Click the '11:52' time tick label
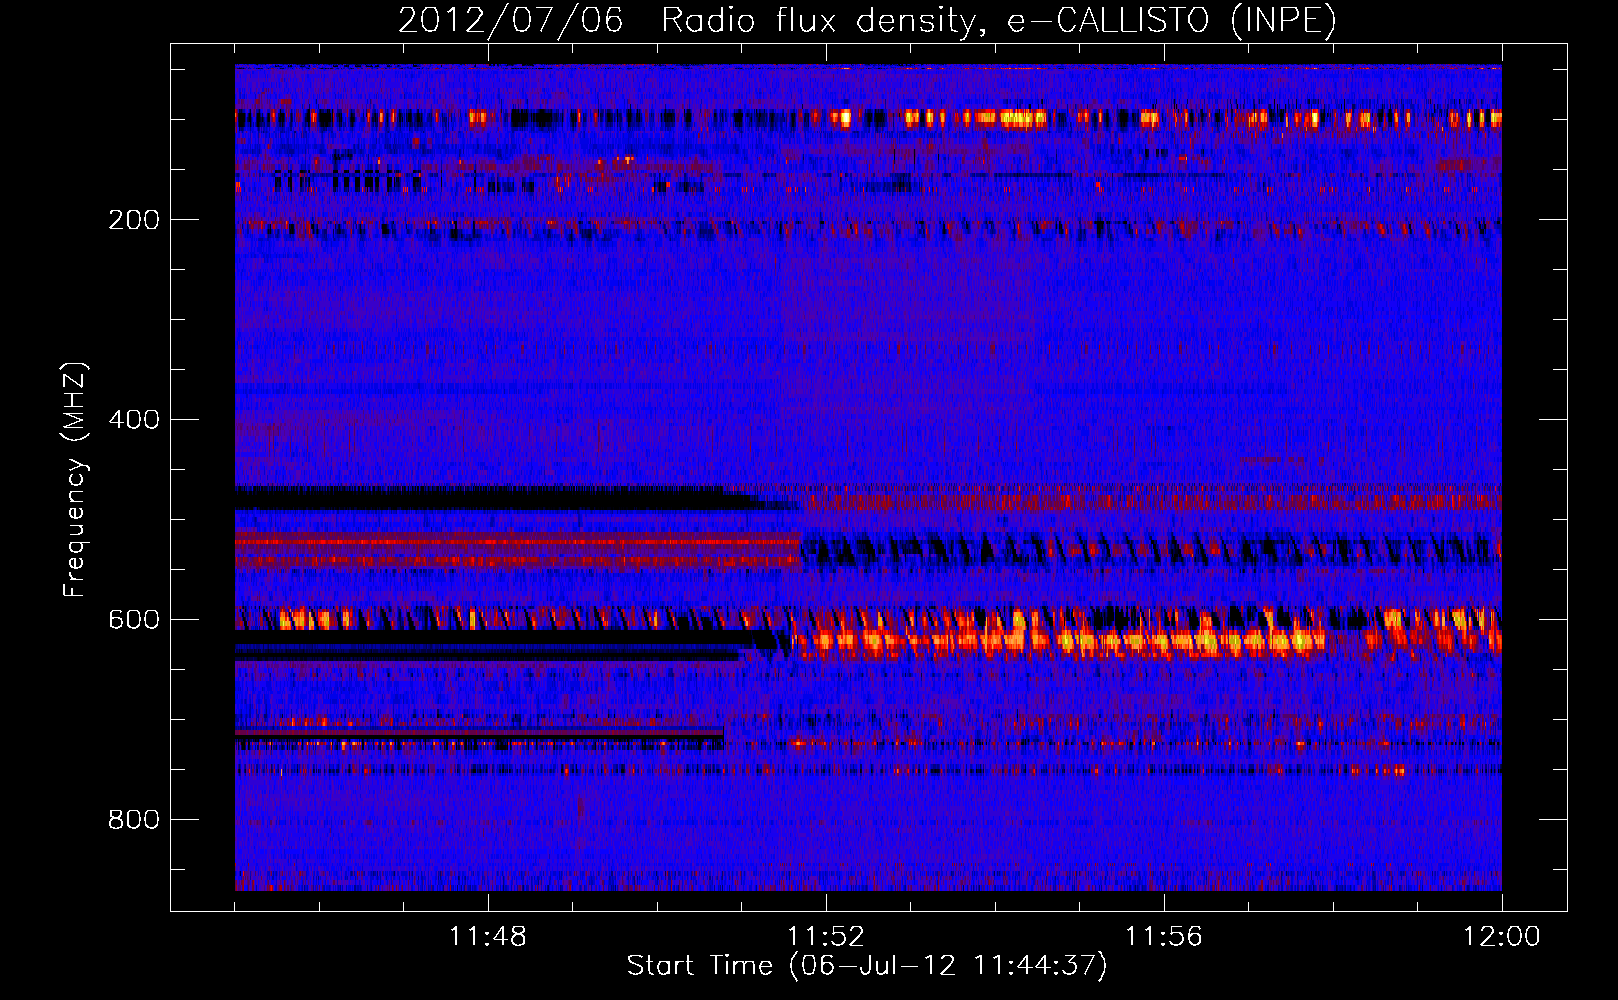 [x=826, y=937]
